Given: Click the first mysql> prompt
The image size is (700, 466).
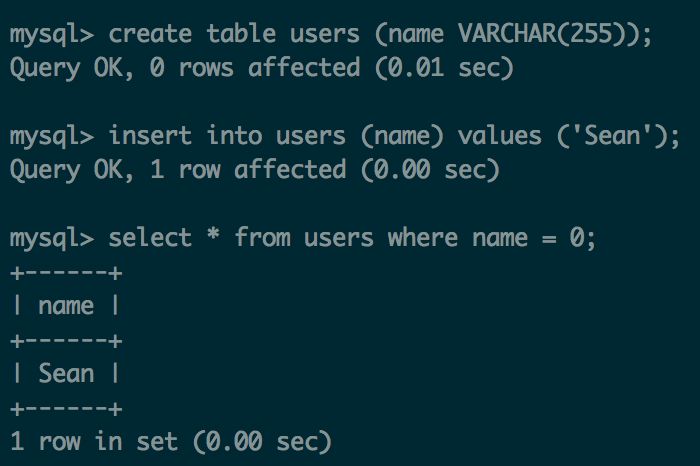Looking at the screenshot, I should tap(52, 36).
